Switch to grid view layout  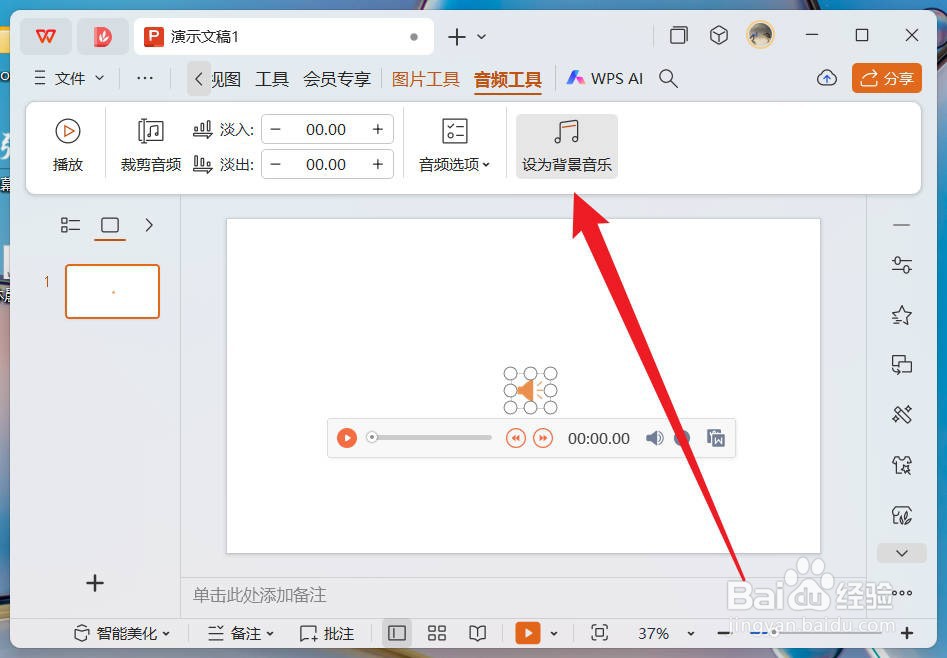coord(436,633)
